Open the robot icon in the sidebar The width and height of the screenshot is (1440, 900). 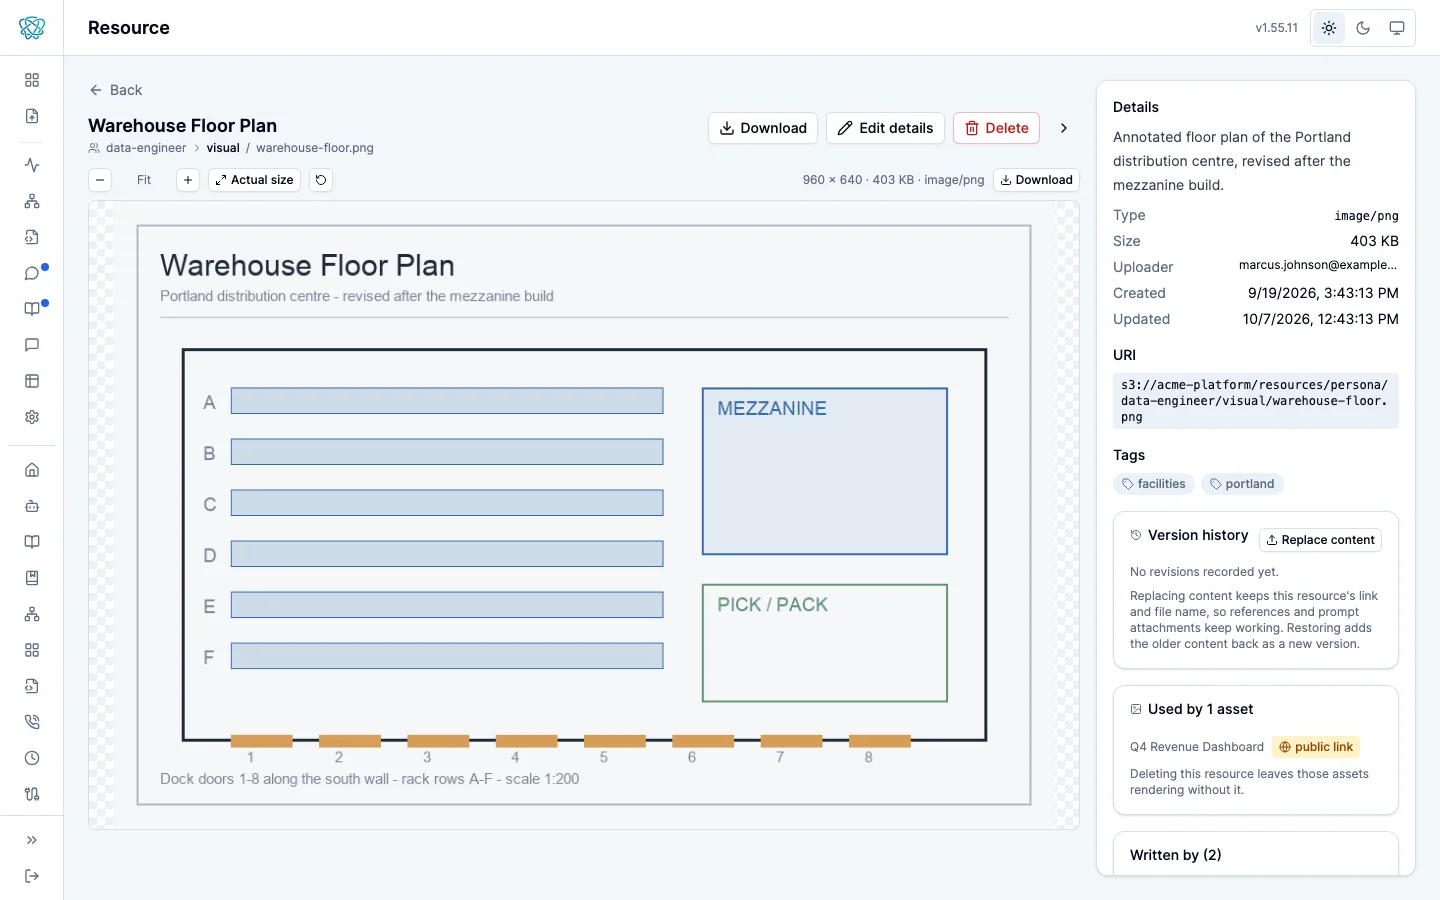pyautogui.click(x=32, y=506)
